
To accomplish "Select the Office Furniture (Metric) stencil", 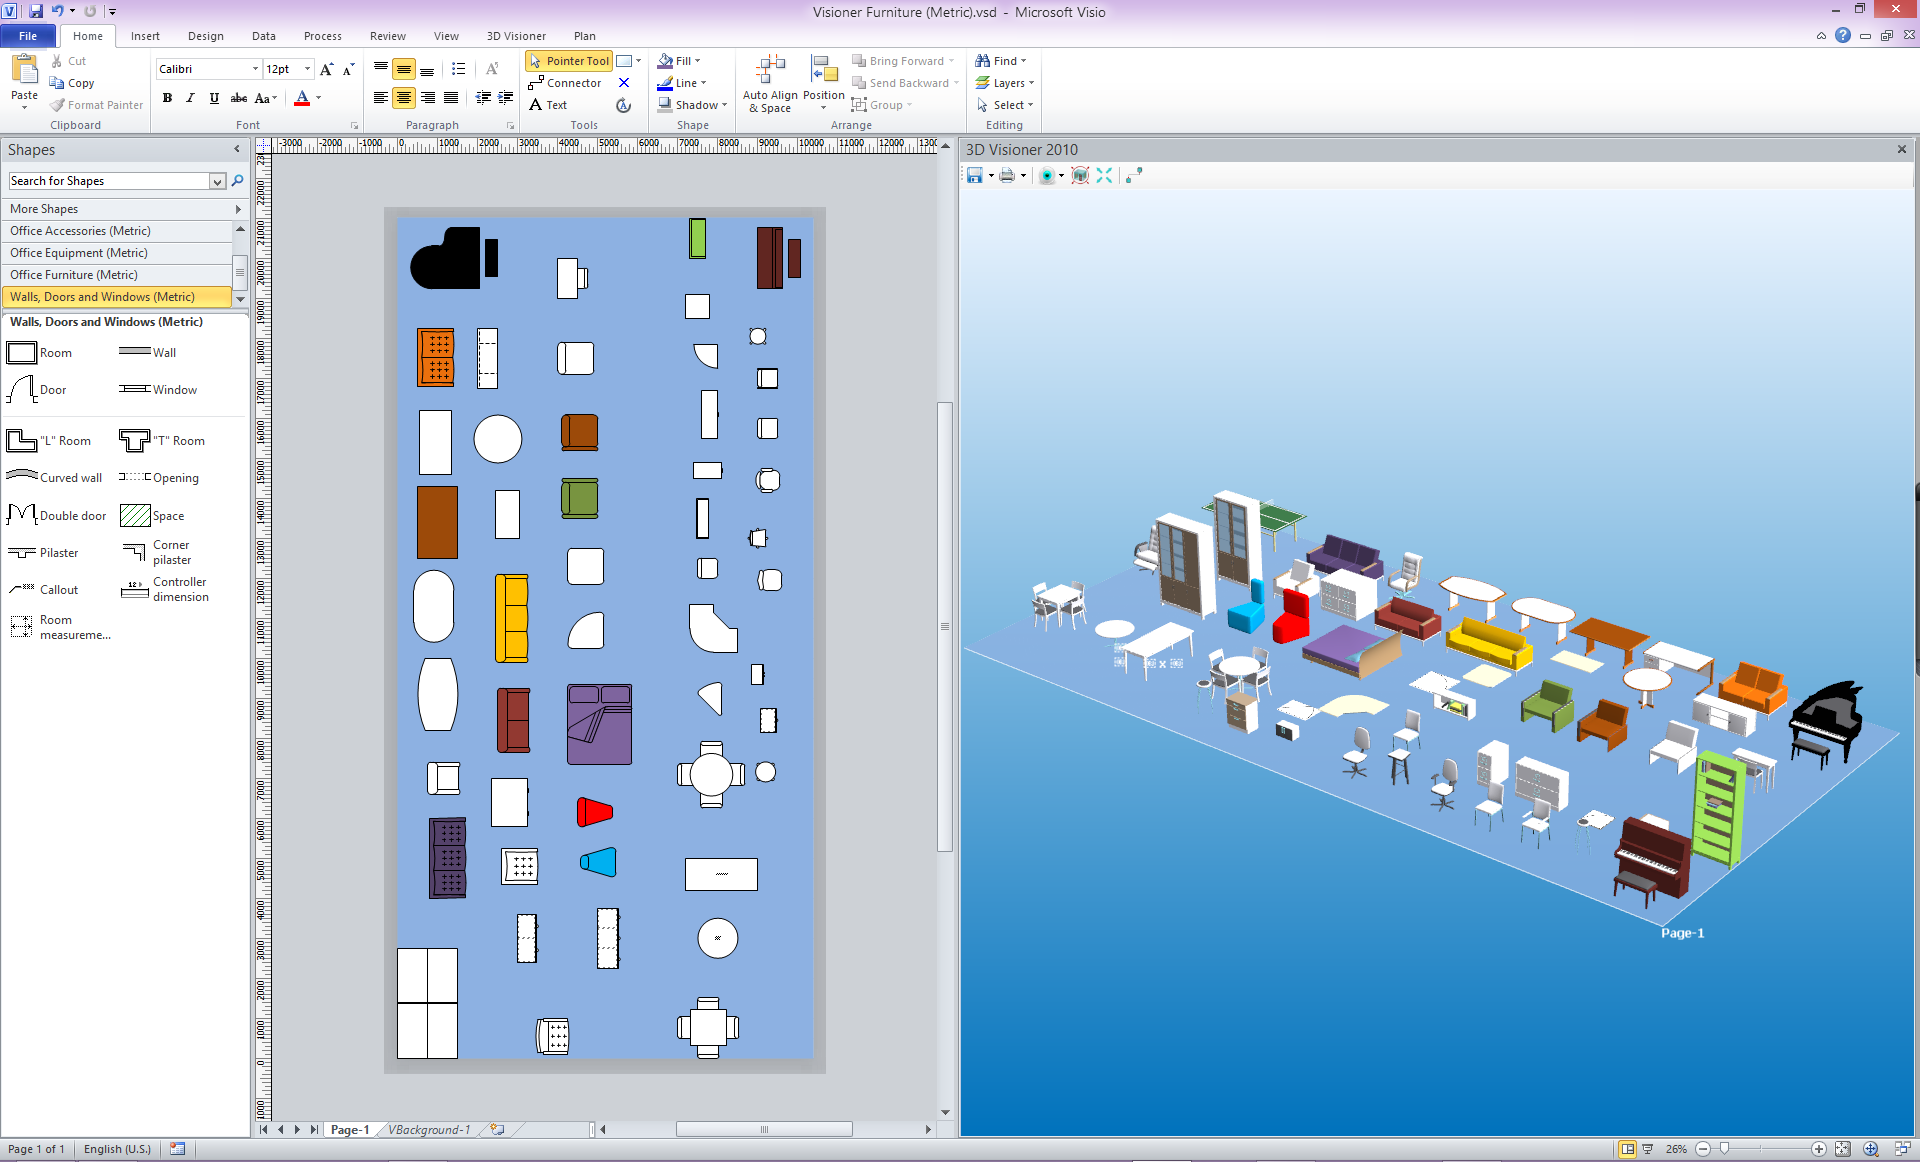I will (74, 275).
